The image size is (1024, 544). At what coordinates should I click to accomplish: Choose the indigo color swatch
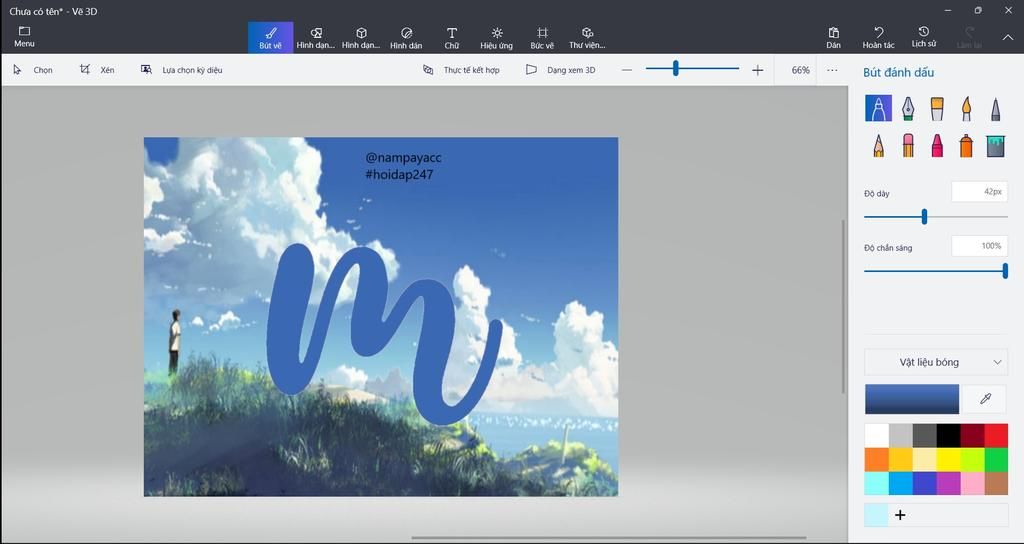(924, 483)
